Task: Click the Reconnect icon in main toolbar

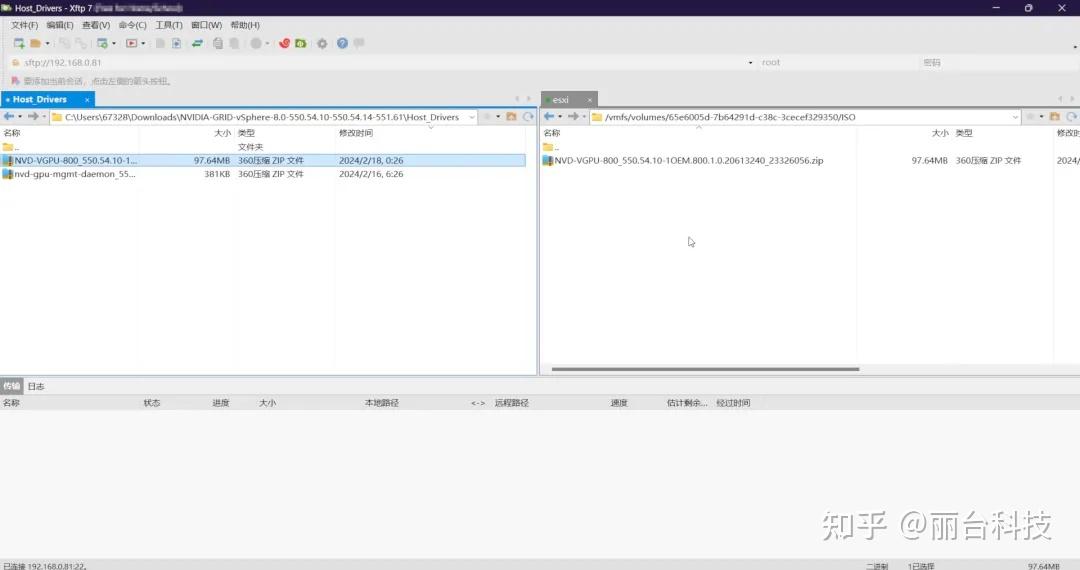Action: (x=65, y=43)
